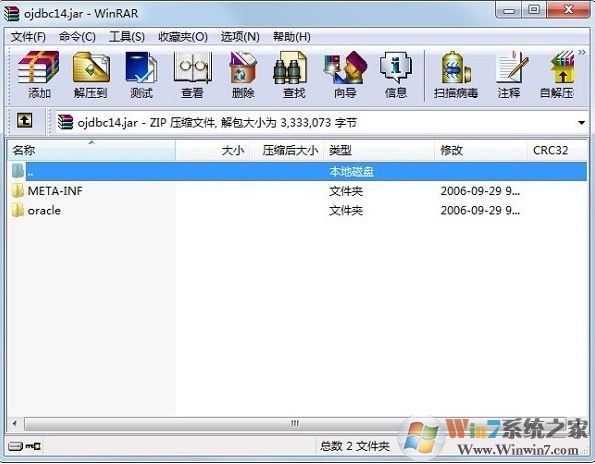Select the META-INF folder
The width and height of the screenshot is (595, 464).
coord(55,191)
